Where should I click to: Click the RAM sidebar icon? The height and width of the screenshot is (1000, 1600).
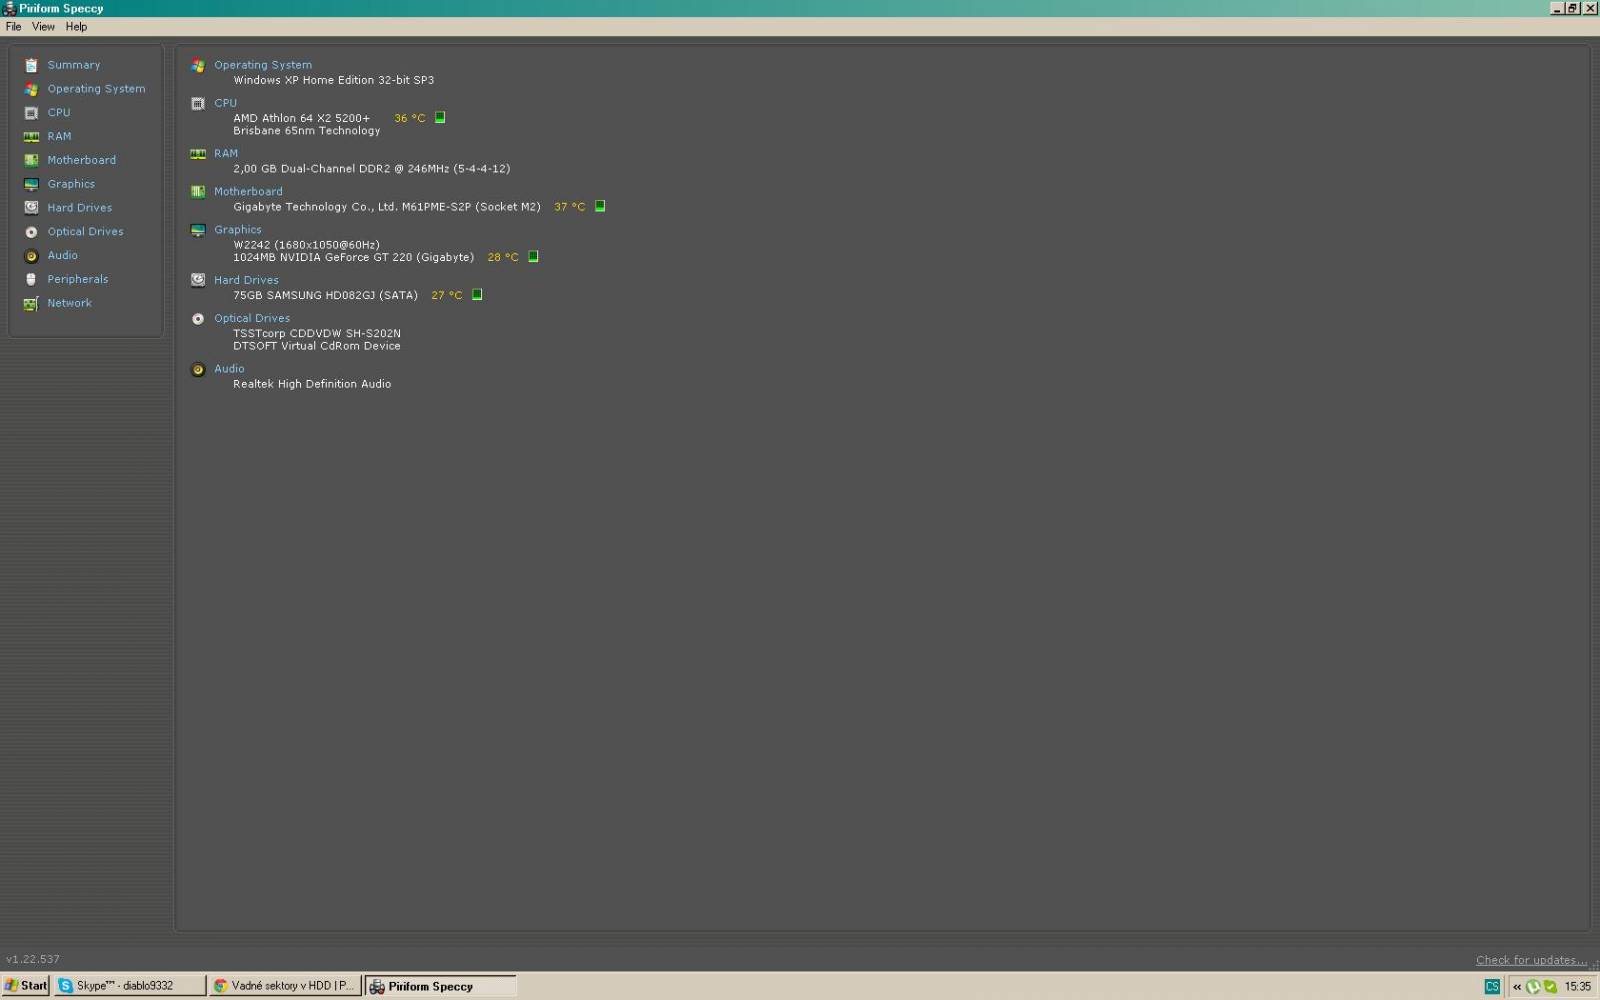pyautogui.click(x=31, y=137)
